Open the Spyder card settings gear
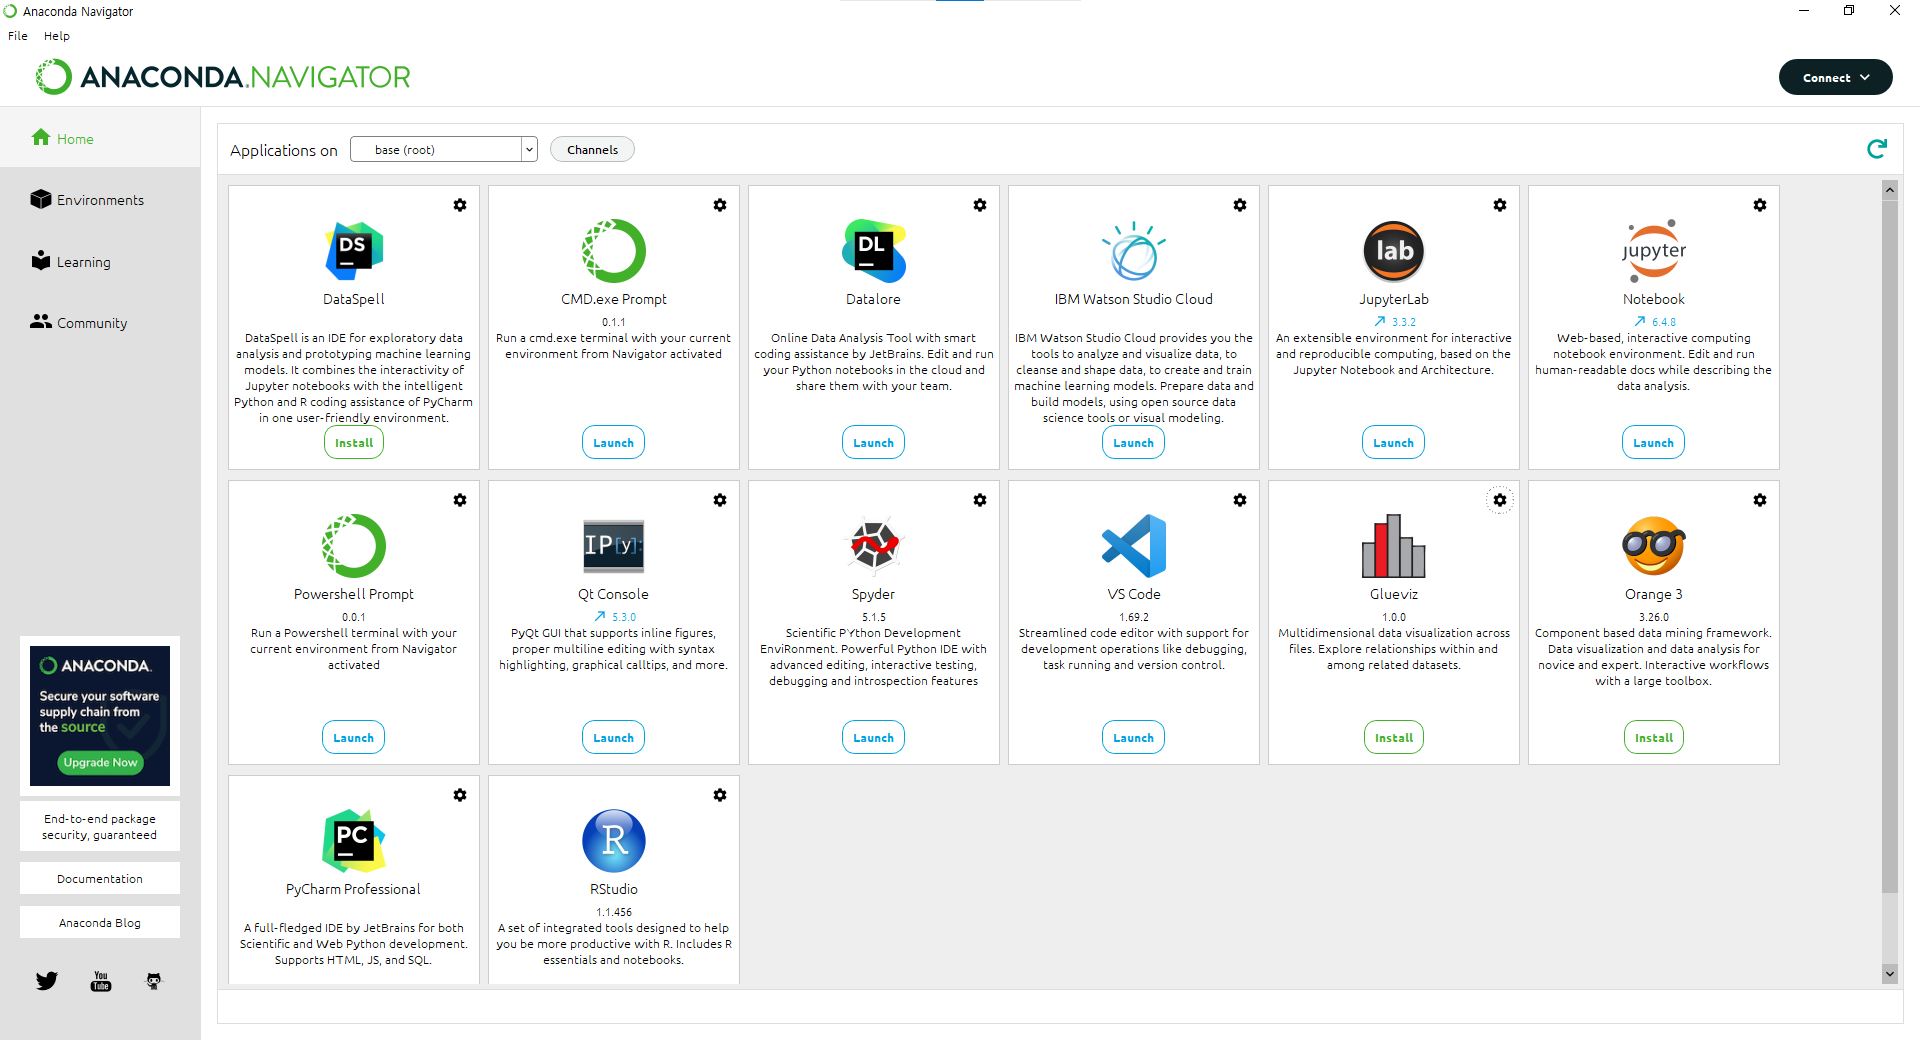1920x1040 pixels. click(980, 500)
